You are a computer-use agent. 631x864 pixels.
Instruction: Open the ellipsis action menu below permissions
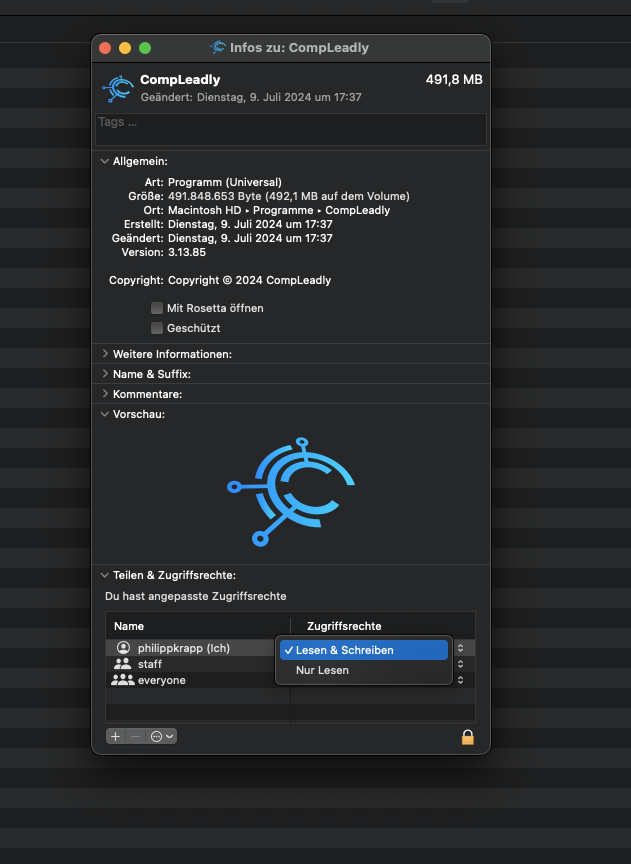[x=161, y=736]
